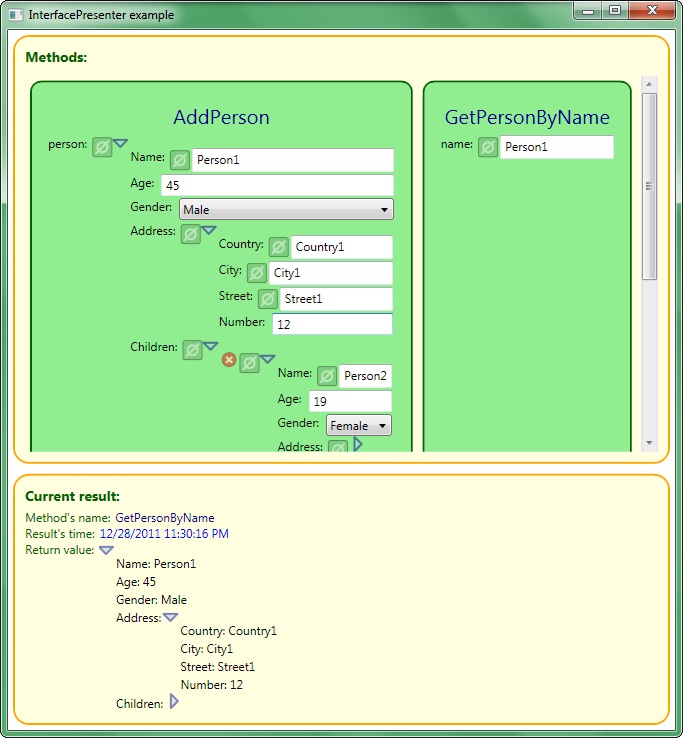
Task: Collapse the Return value expander
Action: coord(106,550)
